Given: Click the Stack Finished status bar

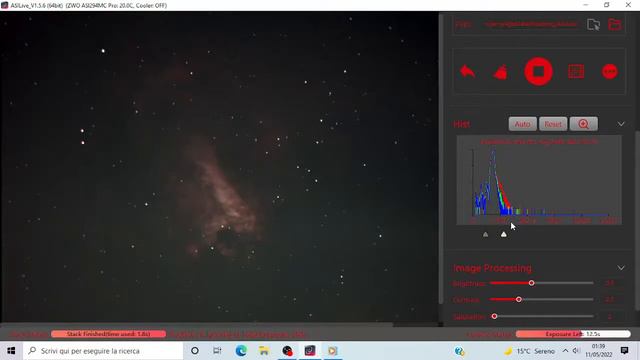Looking at the screenshot, I should (109, 334).
